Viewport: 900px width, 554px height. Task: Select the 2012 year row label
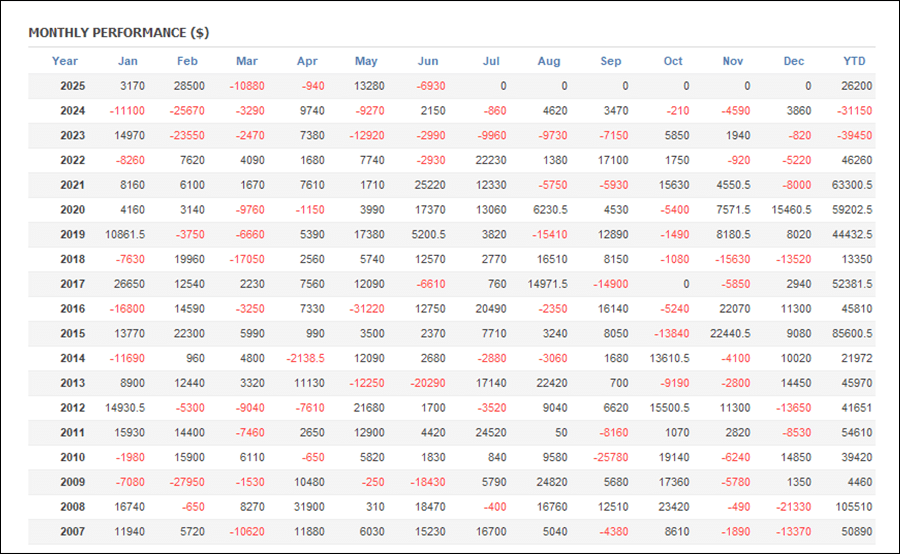point(72,408)
